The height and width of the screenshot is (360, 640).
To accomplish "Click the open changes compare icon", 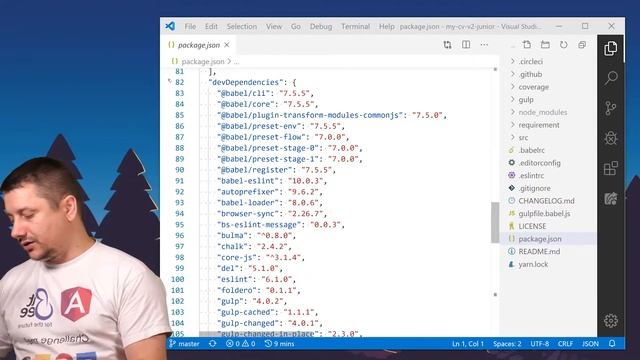I will pos(447,45).
